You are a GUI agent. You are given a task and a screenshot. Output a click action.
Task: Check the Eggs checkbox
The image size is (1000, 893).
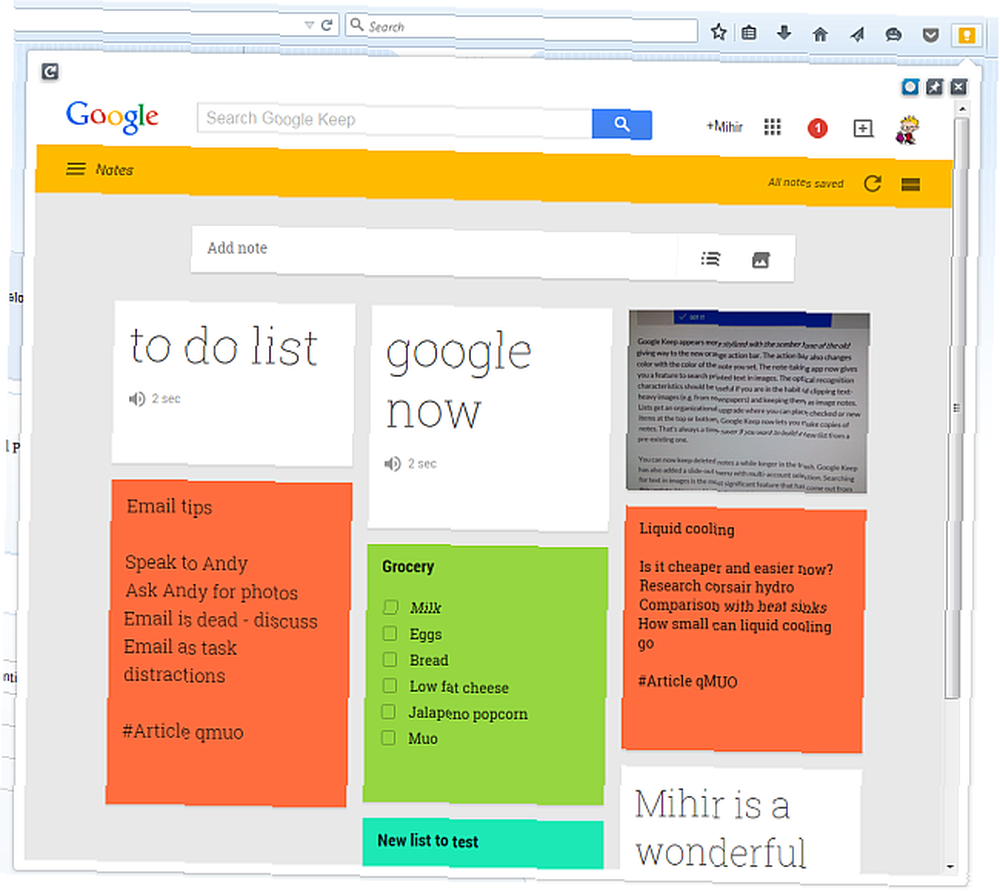point(390,633)
